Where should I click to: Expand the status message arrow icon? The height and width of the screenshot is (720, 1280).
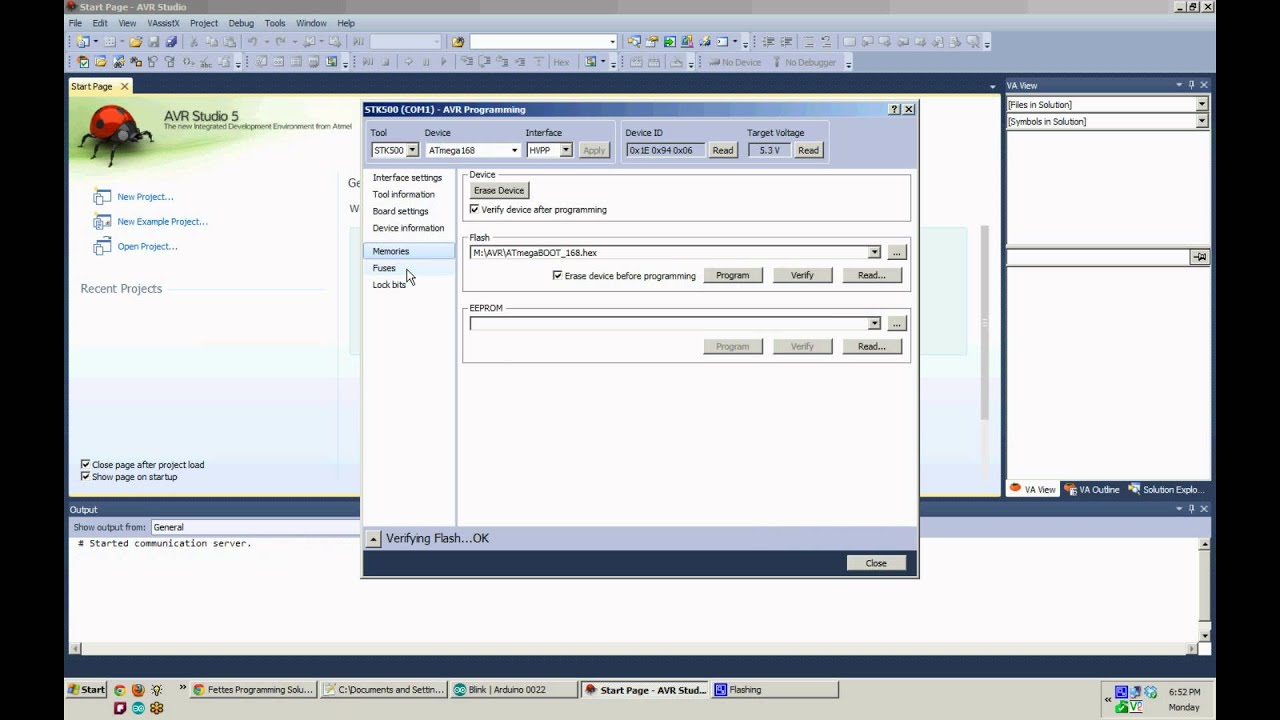(373, 539)
